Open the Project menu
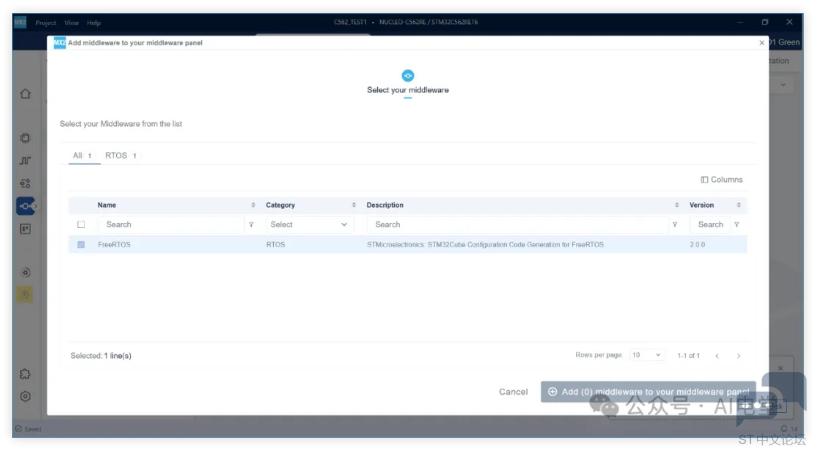The height and width of the screenshot is (455, 815). click(x=46, y=22)
